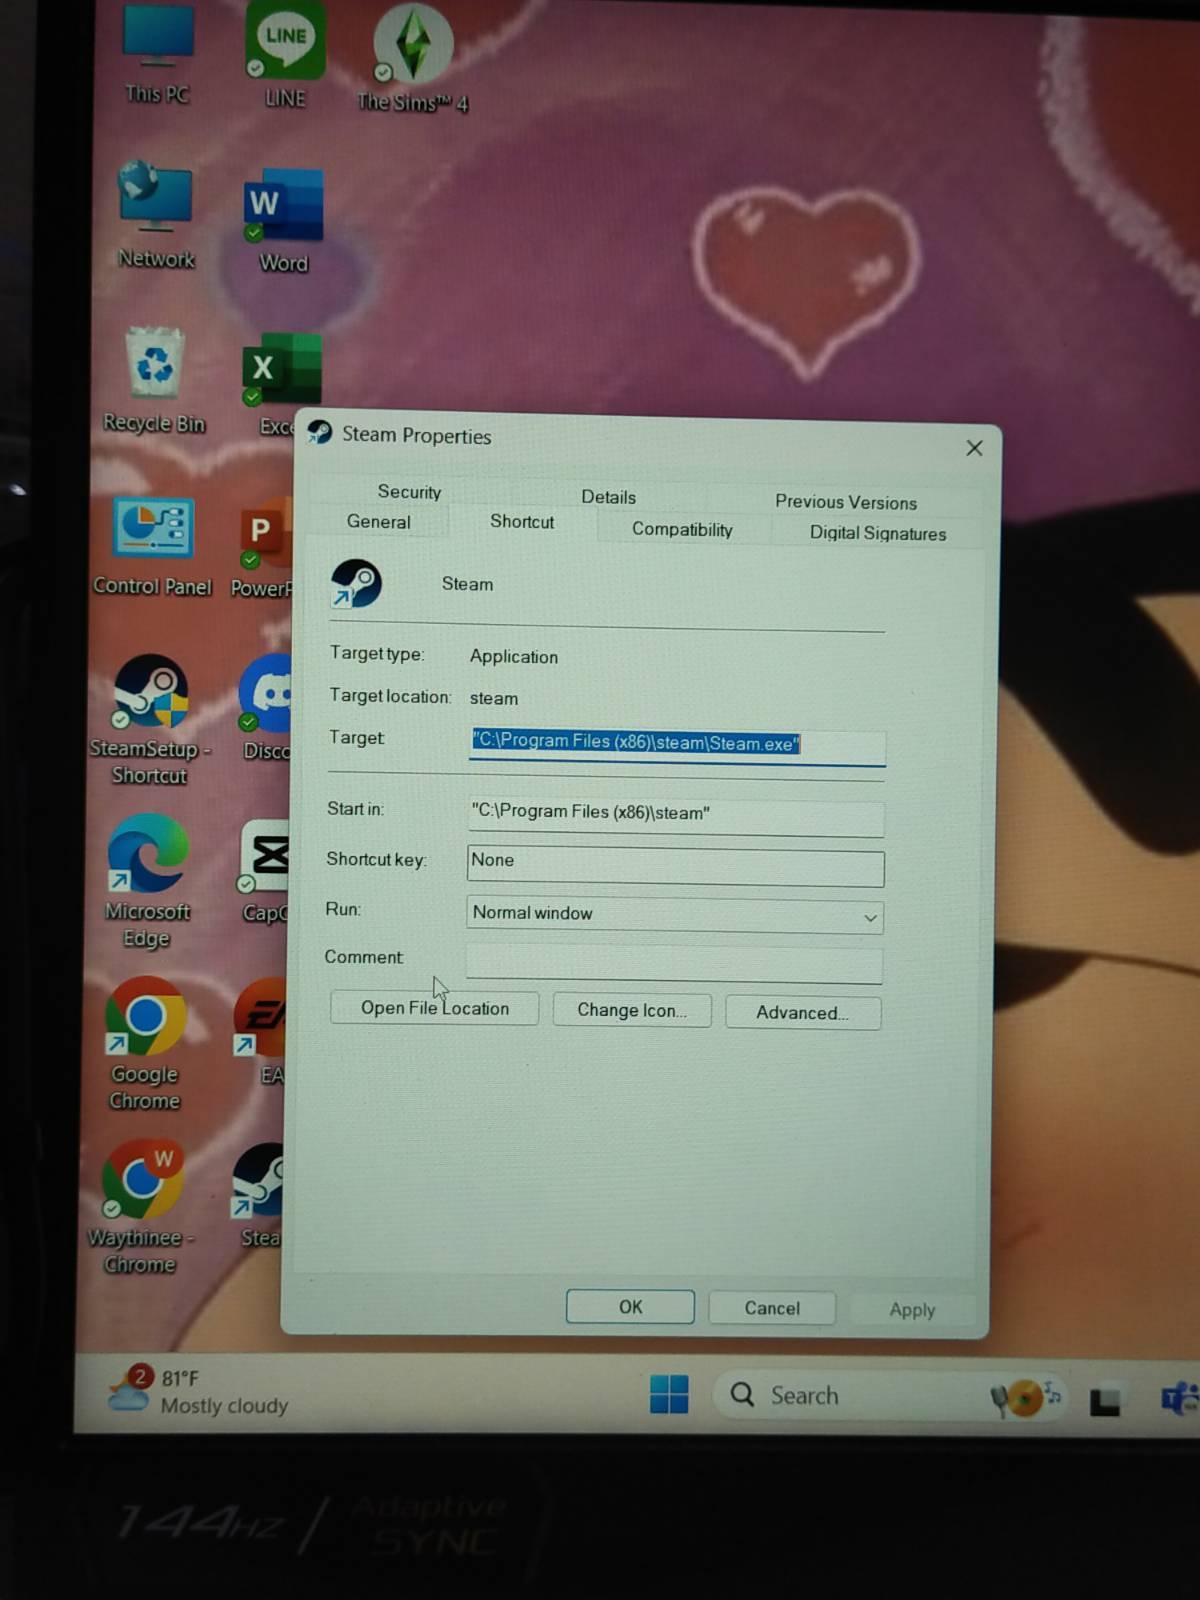Select the Recycle Bin icon
This screenshot has height=1600, width=1200.
point(154,380)
